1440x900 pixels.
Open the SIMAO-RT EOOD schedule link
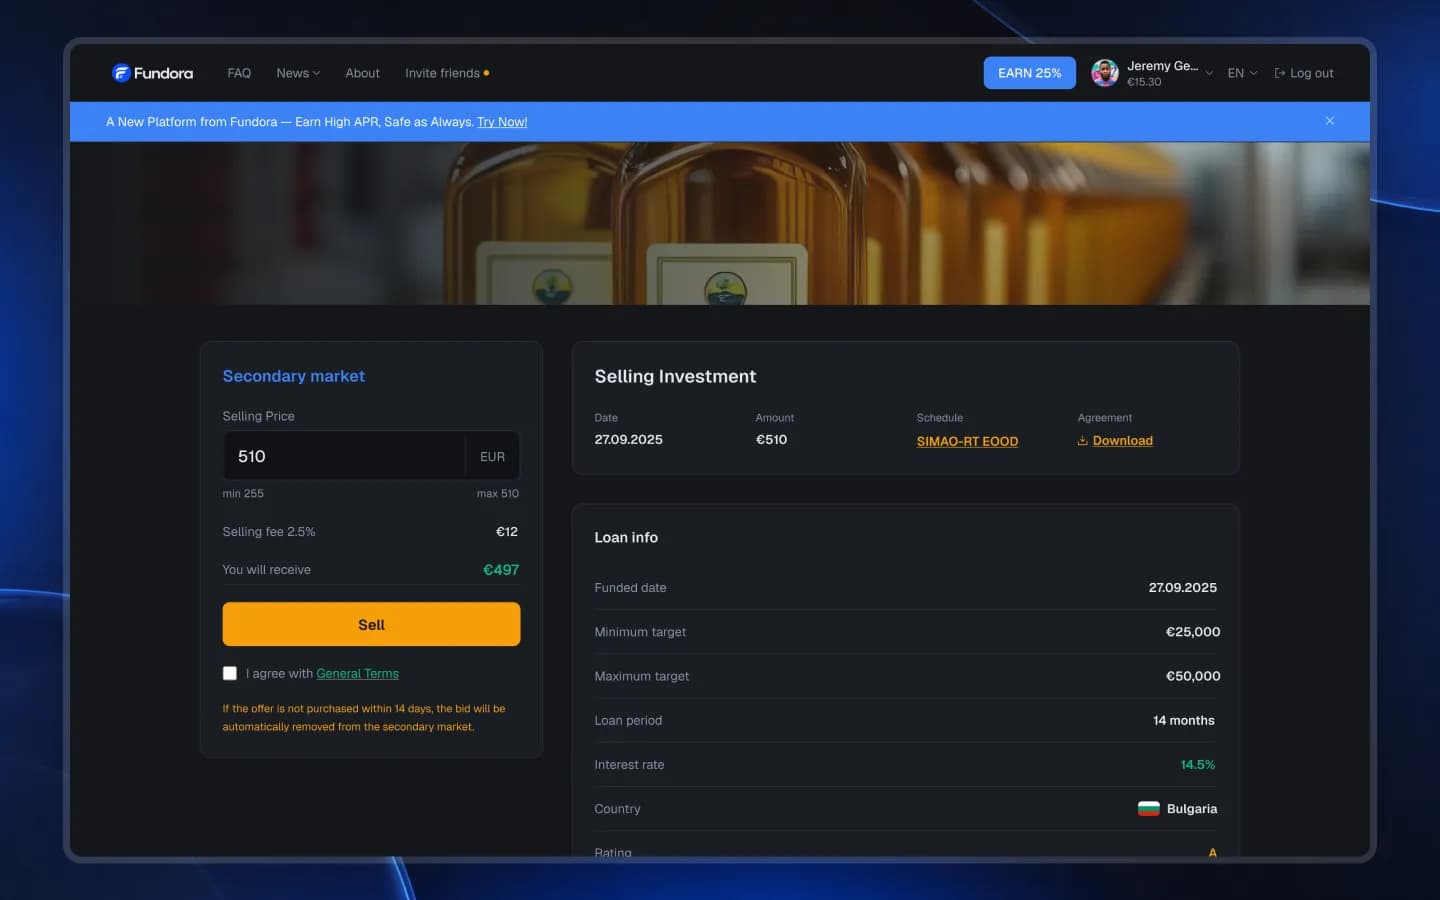pyautogui.click(x=967, y=441)
